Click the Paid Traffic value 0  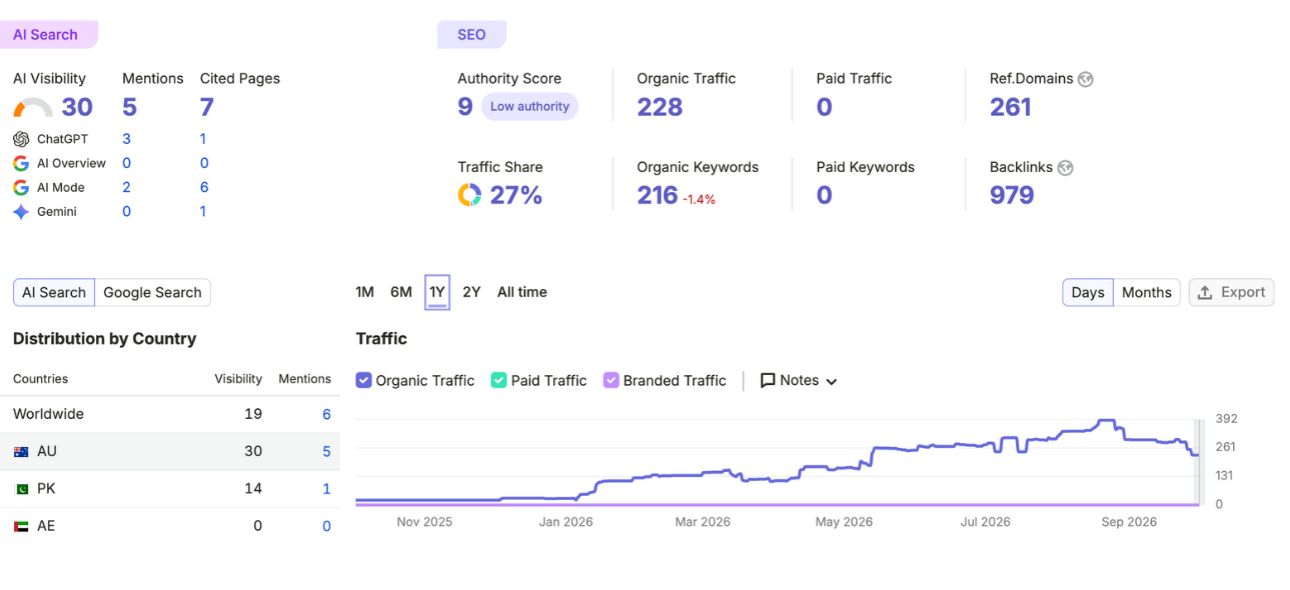[824, 107]
